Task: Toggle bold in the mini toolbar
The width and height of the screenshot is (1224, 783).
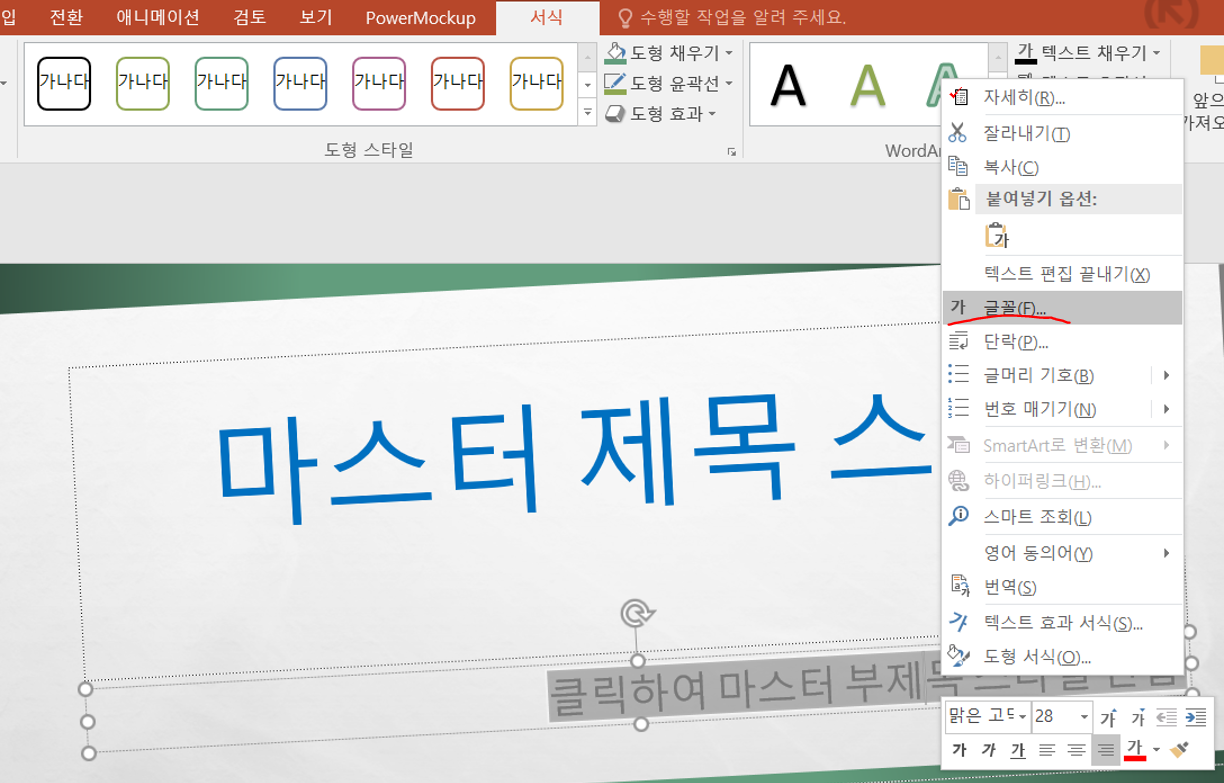Action: pos(959,749)
